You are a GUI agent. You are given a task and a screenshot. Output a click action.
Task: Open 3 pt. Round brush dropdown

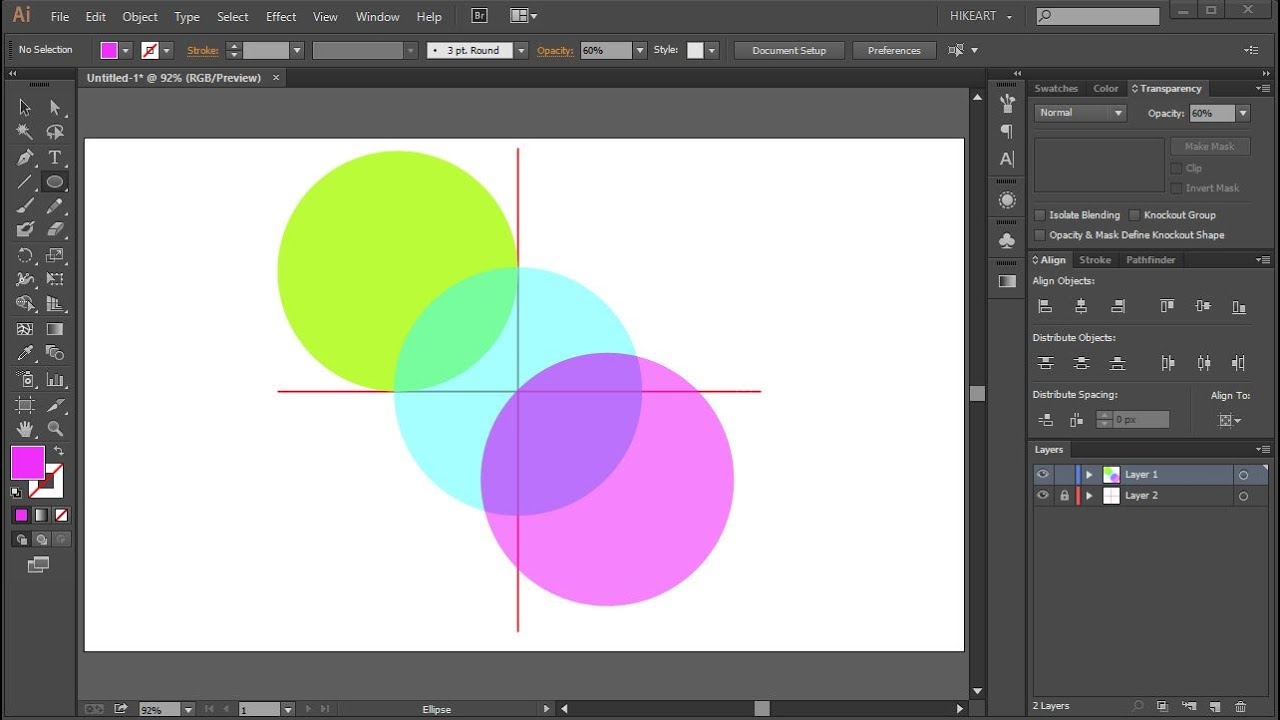tap(521, 51)
